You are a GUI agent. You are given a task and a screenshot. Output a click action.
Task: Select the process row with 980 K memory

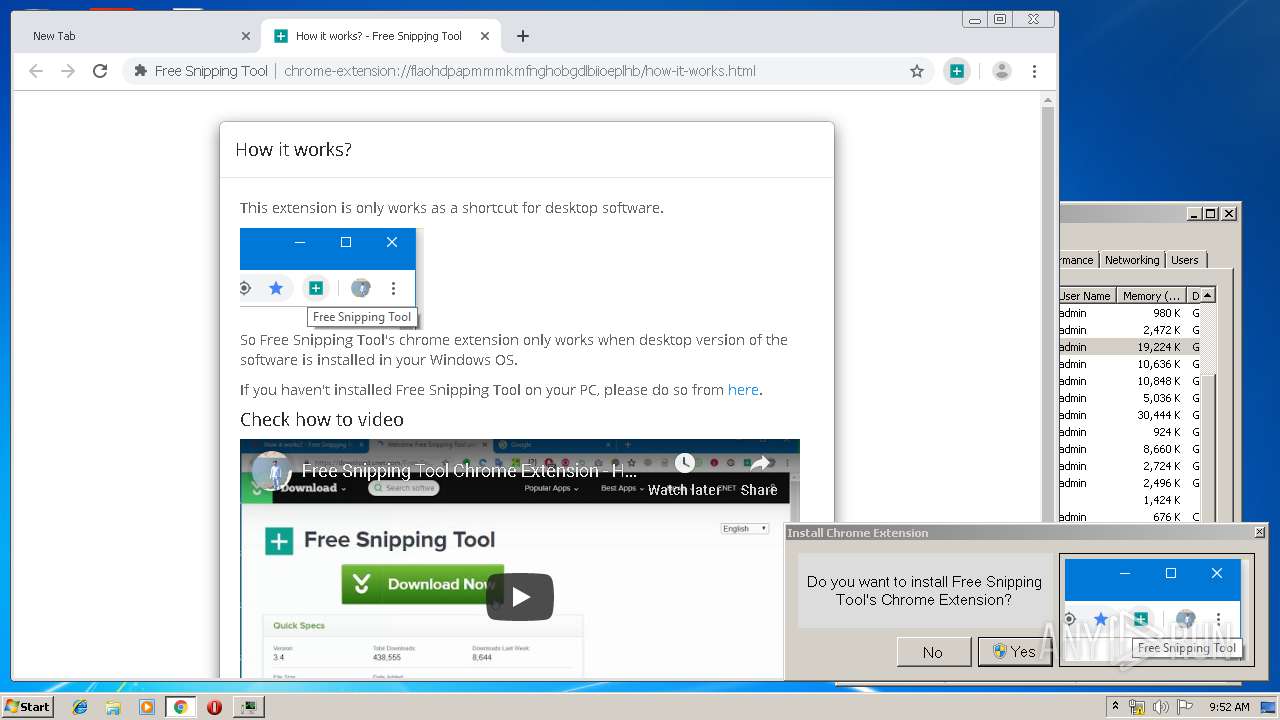click(x=1130, y=313)
